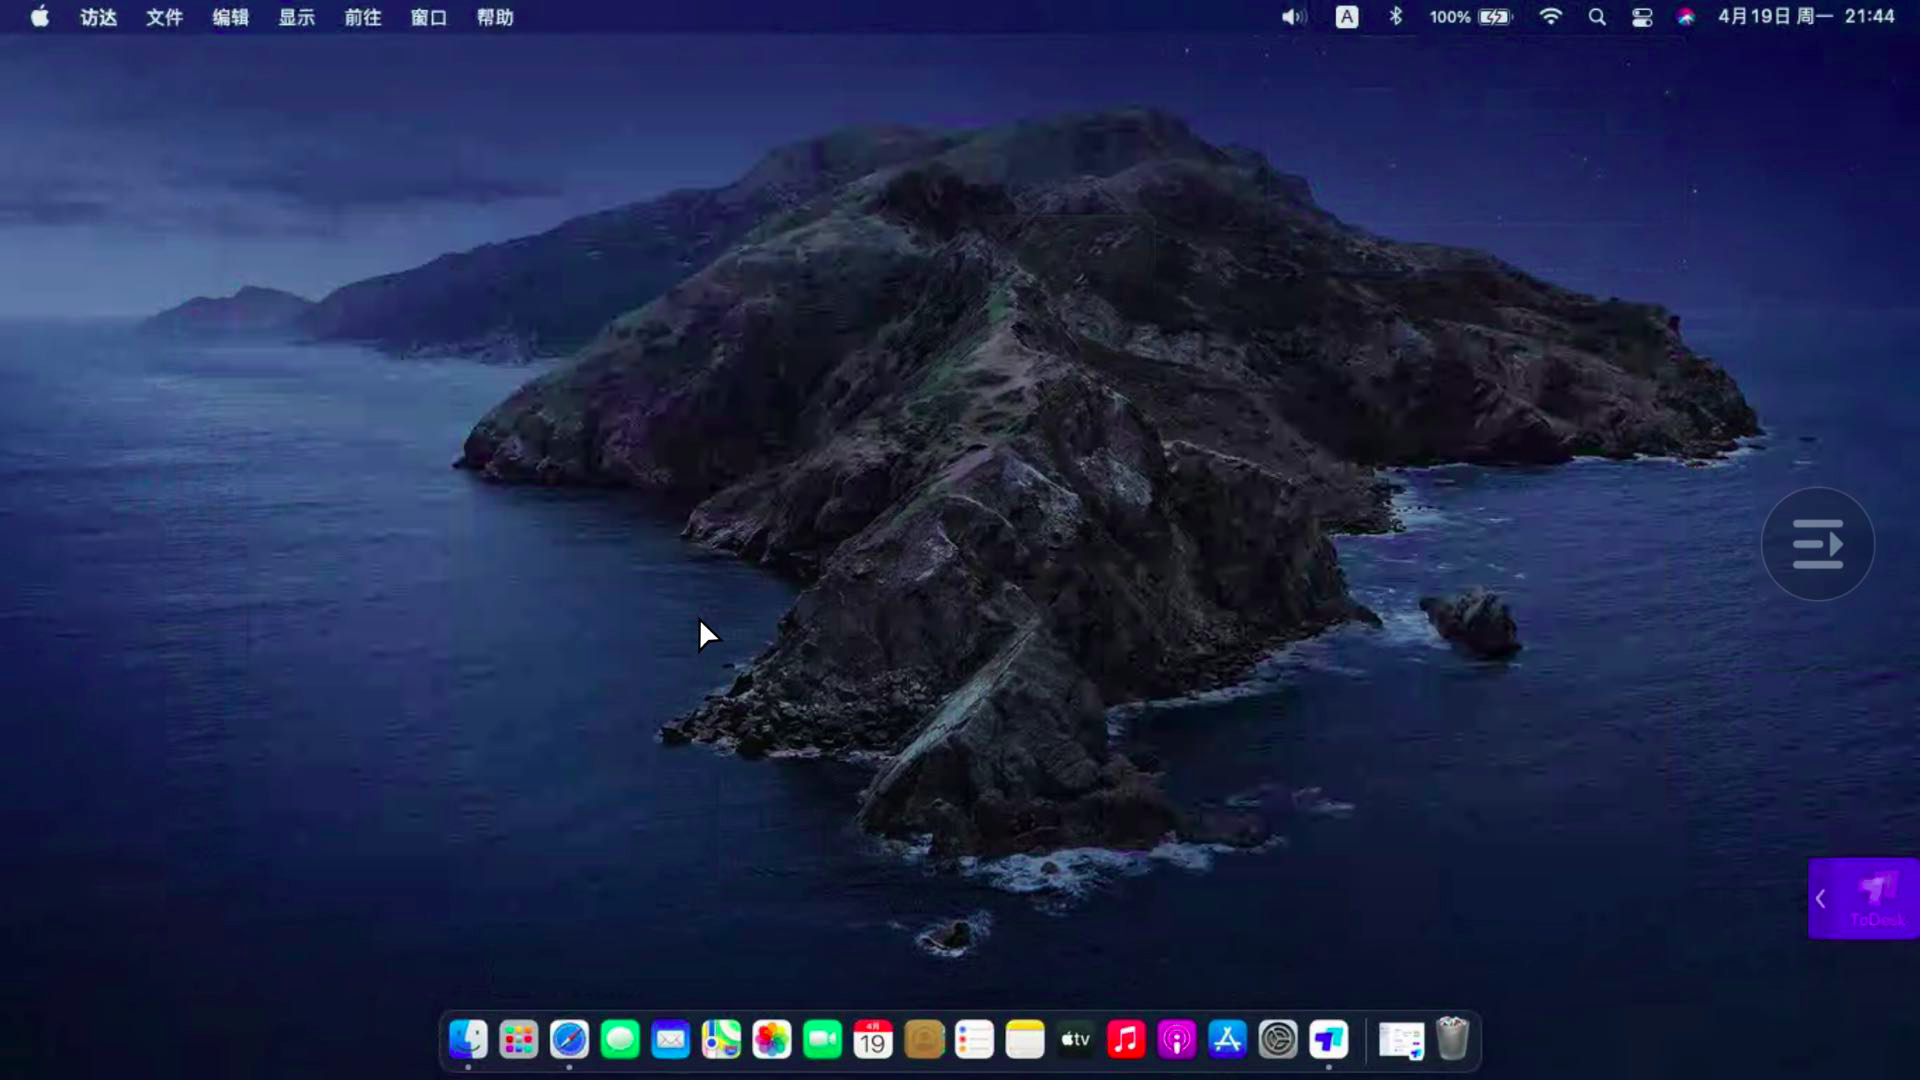This screenshot has height=1080, width=1920.
Task: Open Podcasts from the Dock
Action: coord(1177,1040)
